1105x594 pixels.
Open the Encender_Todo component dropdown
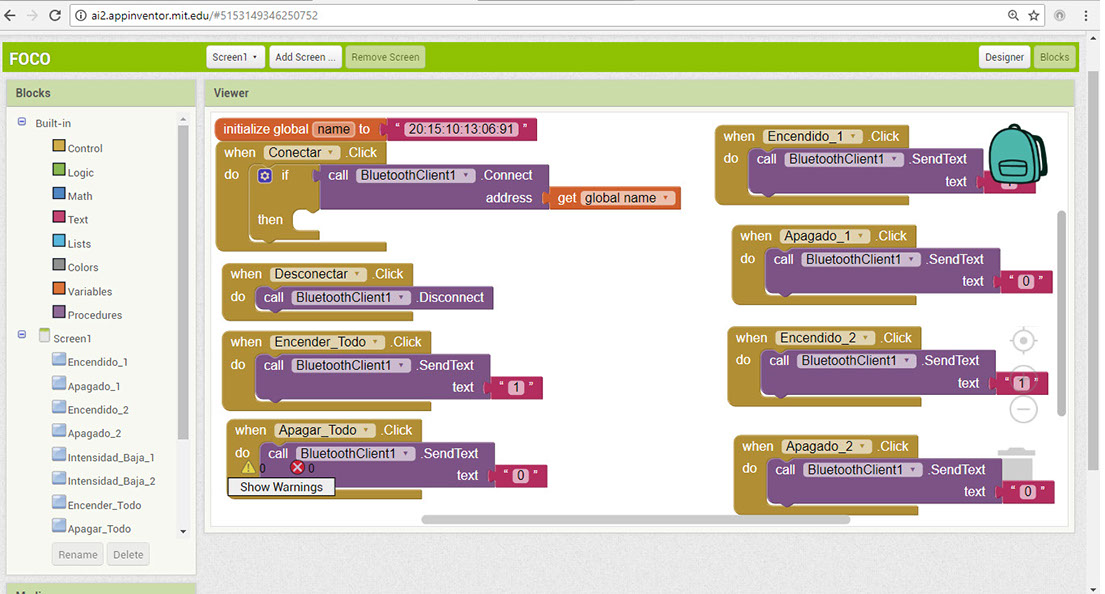tap(375, 342)
